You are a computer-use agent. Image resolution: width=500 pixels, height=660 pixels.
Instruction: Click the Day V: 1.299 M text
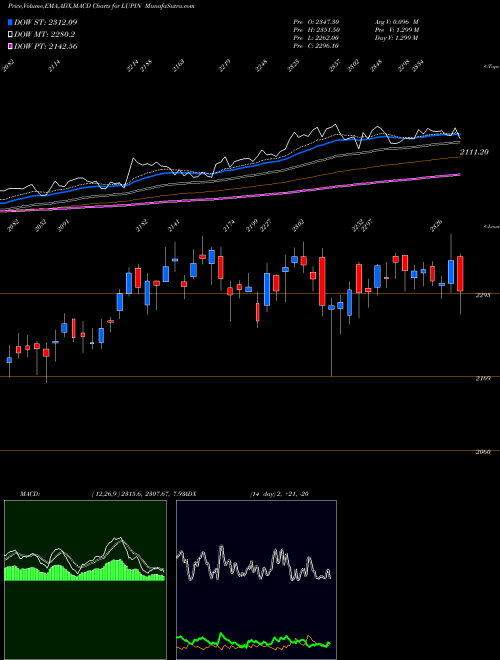[396, 38]
